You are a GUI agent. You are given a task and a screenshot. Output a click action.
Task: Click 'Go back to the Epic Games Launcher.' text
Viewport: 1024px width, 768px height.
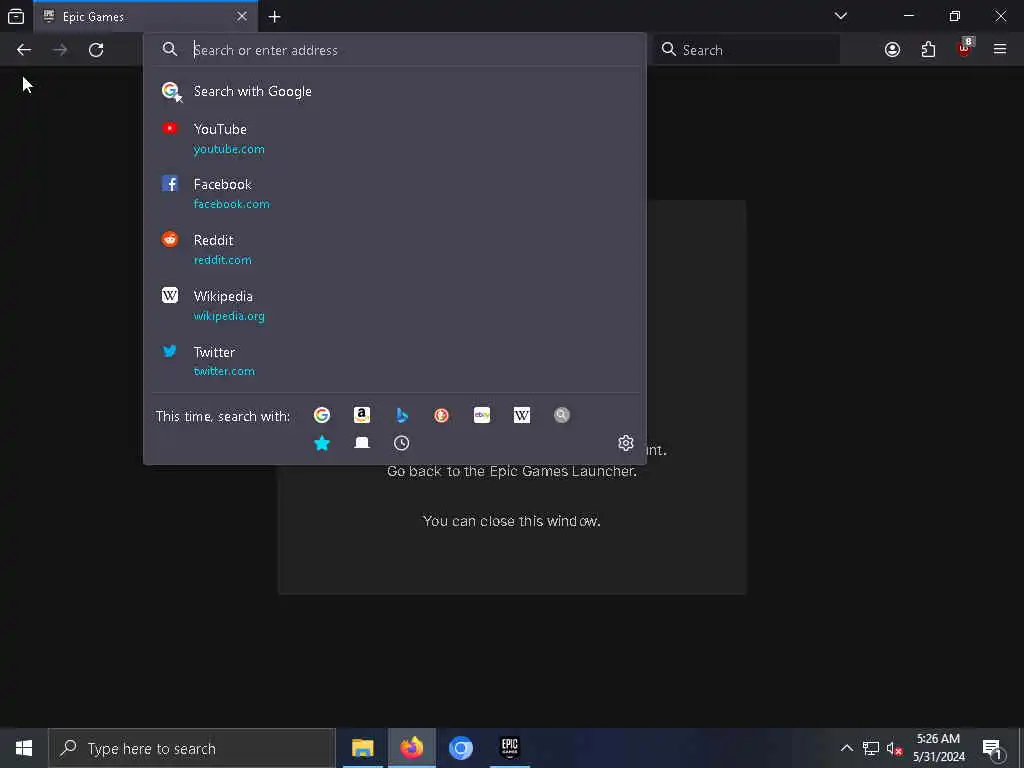(511, 472)
